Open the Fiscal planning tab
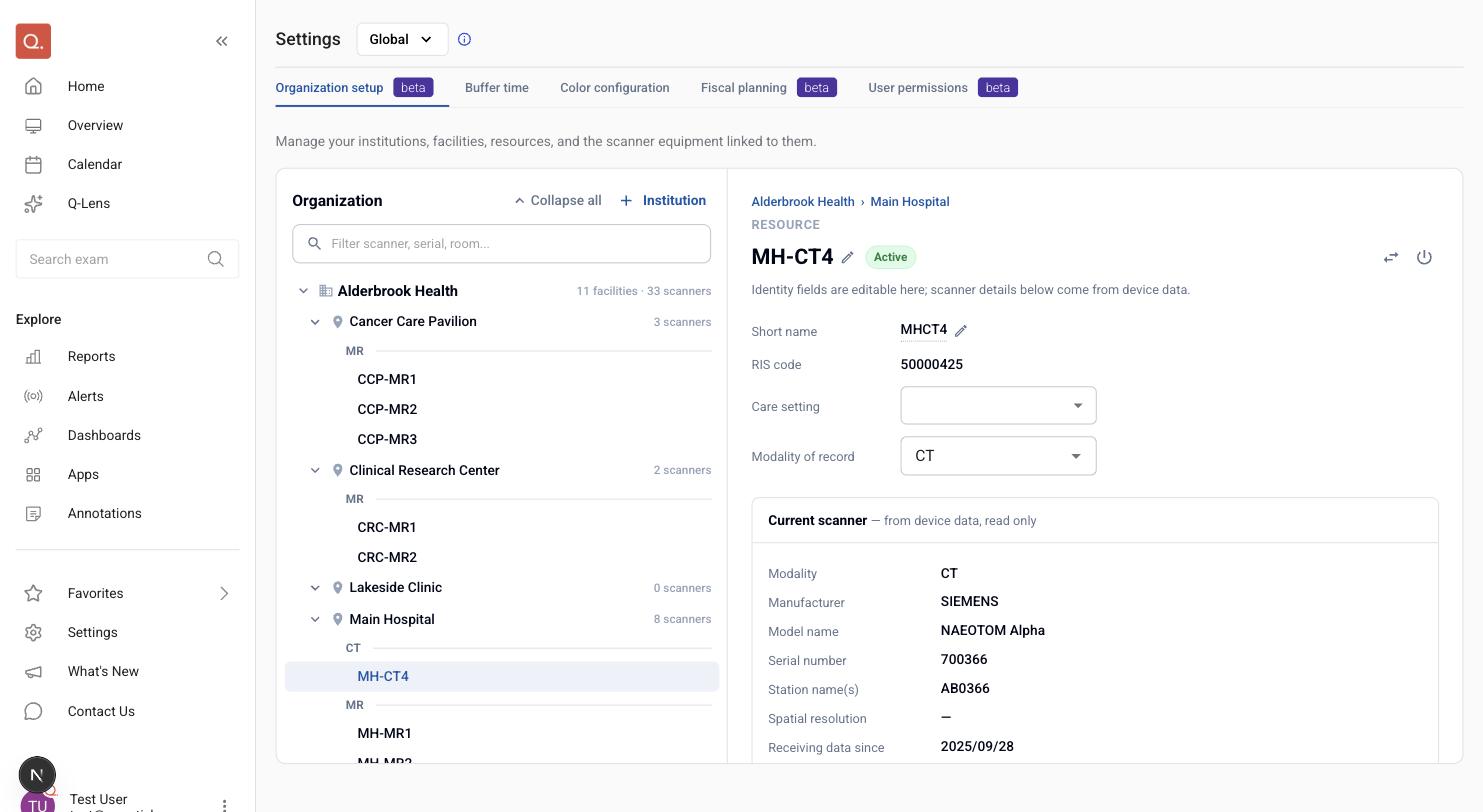Image resolution: width=1483 pixels, height=812 pixels. [769, 88]
